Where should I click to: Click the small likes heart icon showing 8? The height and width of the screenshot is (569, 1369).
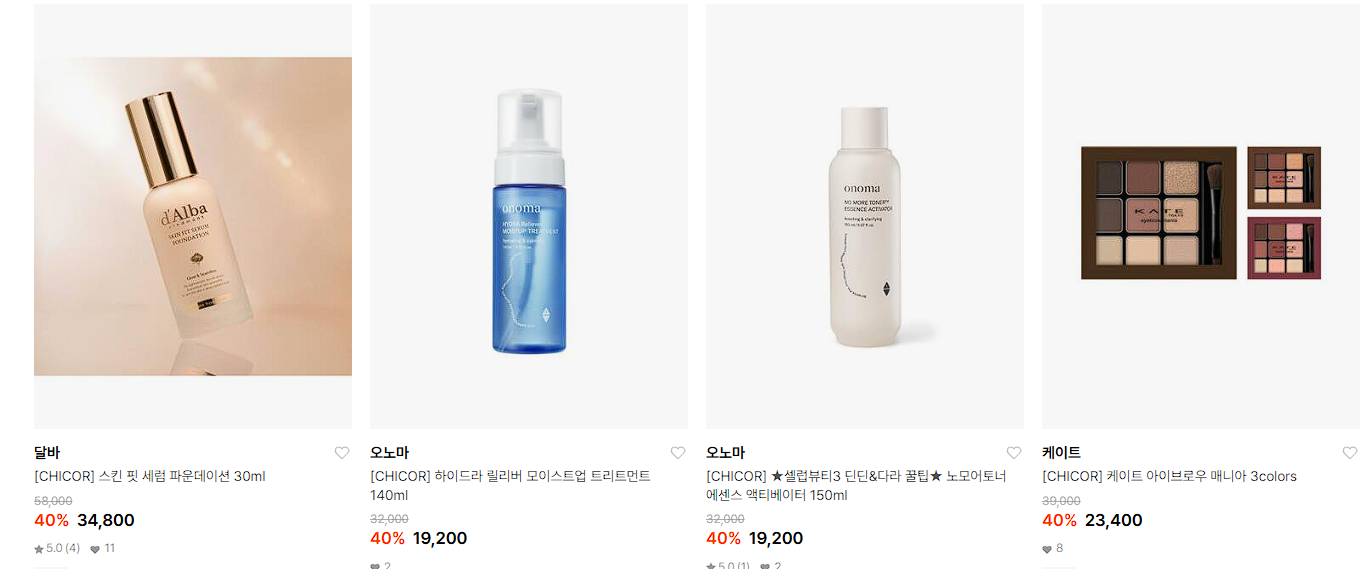click(1047, 549)
